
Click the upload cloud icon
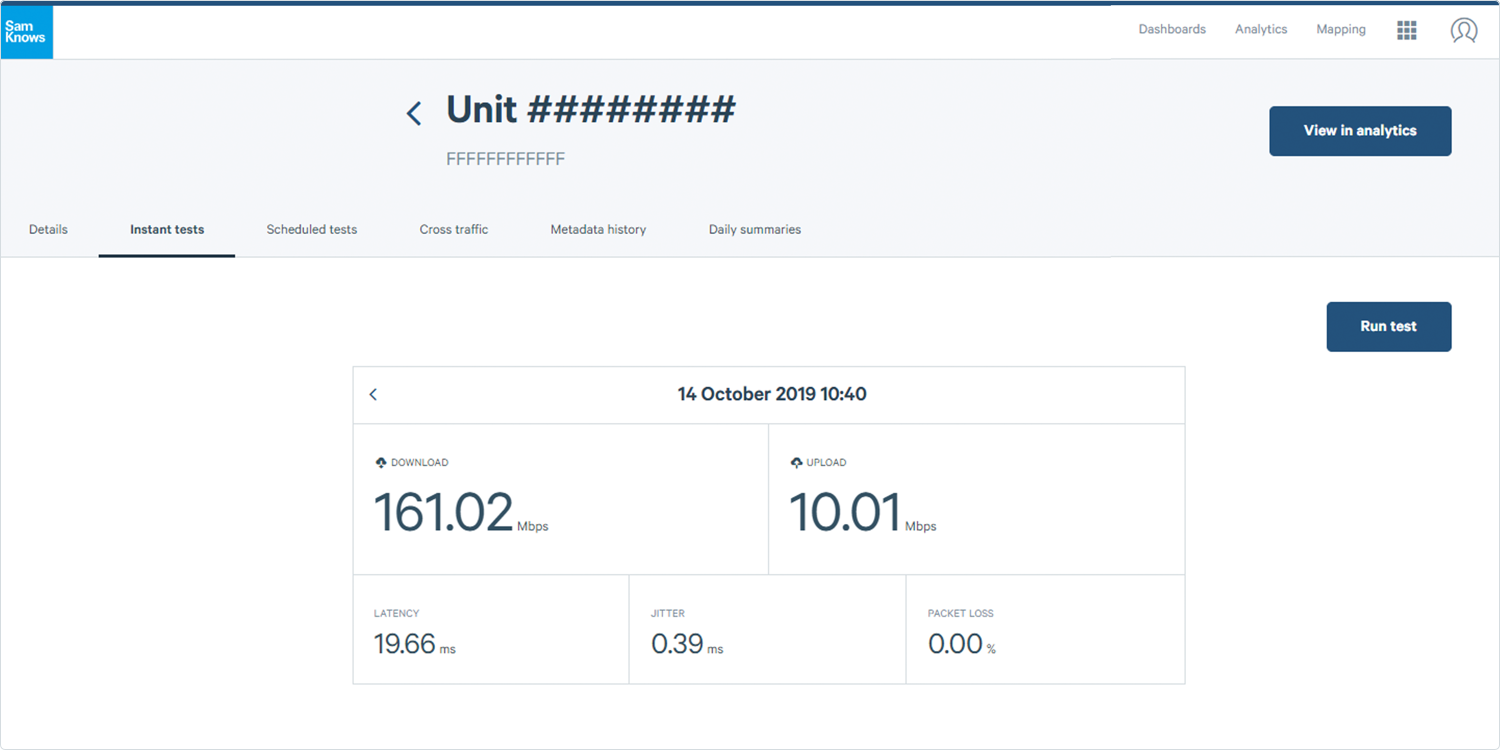tap(796, 463)
